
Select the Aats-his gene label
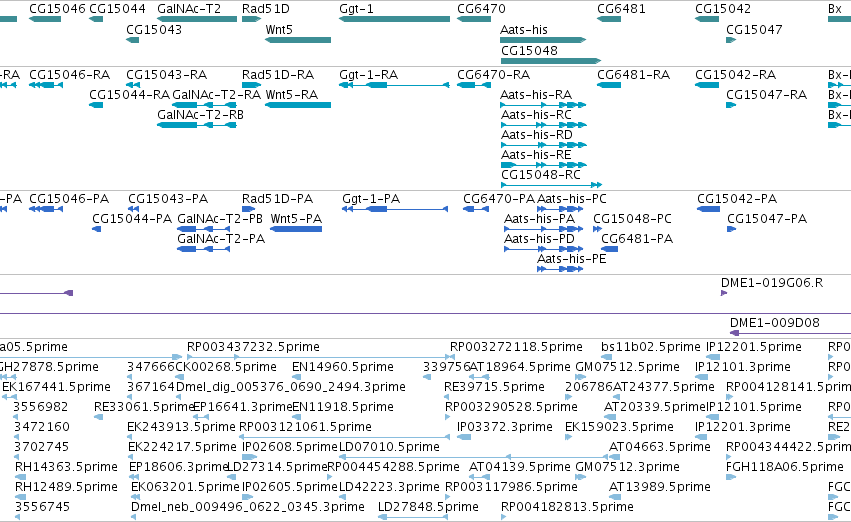(x=524, y=30)
